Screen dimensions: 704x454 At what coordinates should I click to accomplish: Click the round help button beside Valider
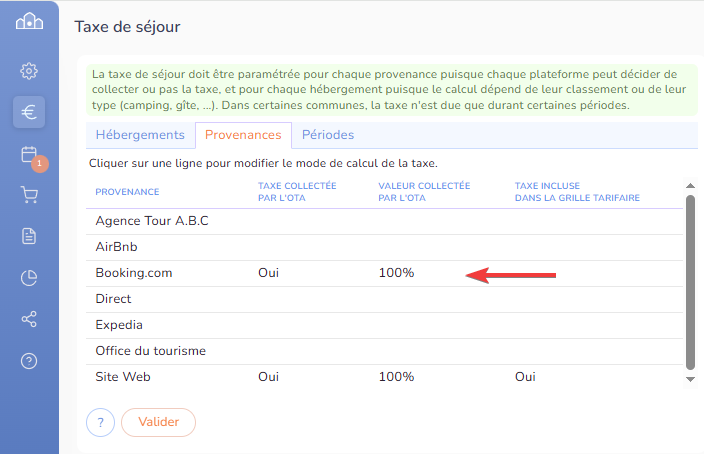(x=101, y=423)
